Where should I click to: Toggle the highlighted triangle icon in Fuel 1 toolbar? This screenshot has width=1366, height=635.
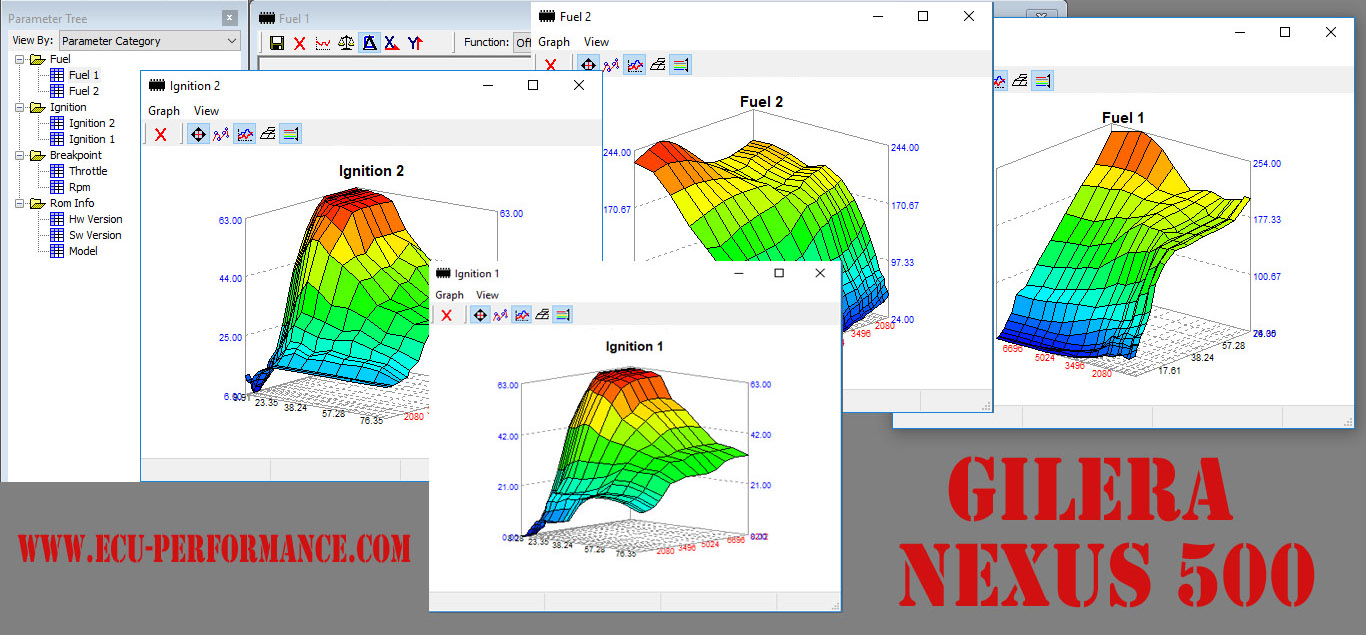click(369, 43)
